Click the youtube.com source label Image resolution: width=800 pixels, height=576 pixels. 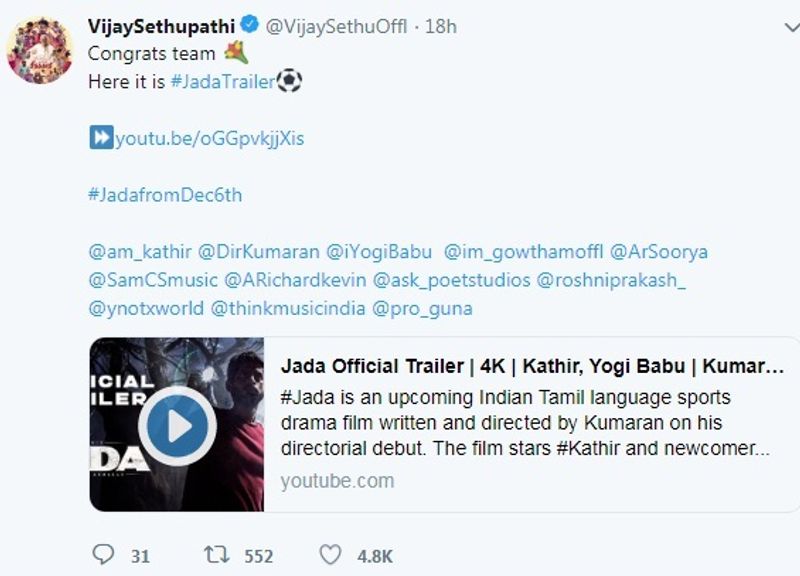(x=337, y=481)
